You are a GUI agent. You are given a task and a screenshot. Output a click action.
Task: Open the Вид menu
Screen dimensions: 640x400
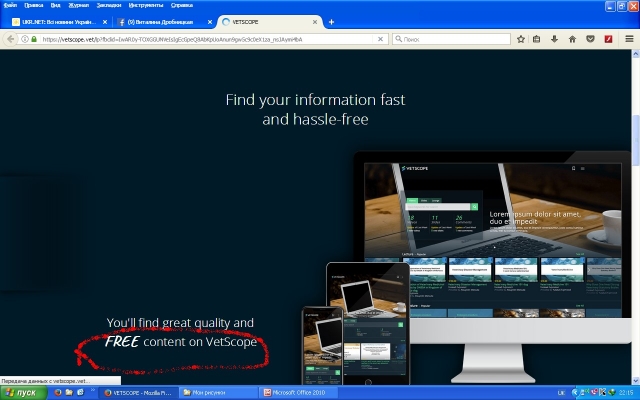coord(56,5)
